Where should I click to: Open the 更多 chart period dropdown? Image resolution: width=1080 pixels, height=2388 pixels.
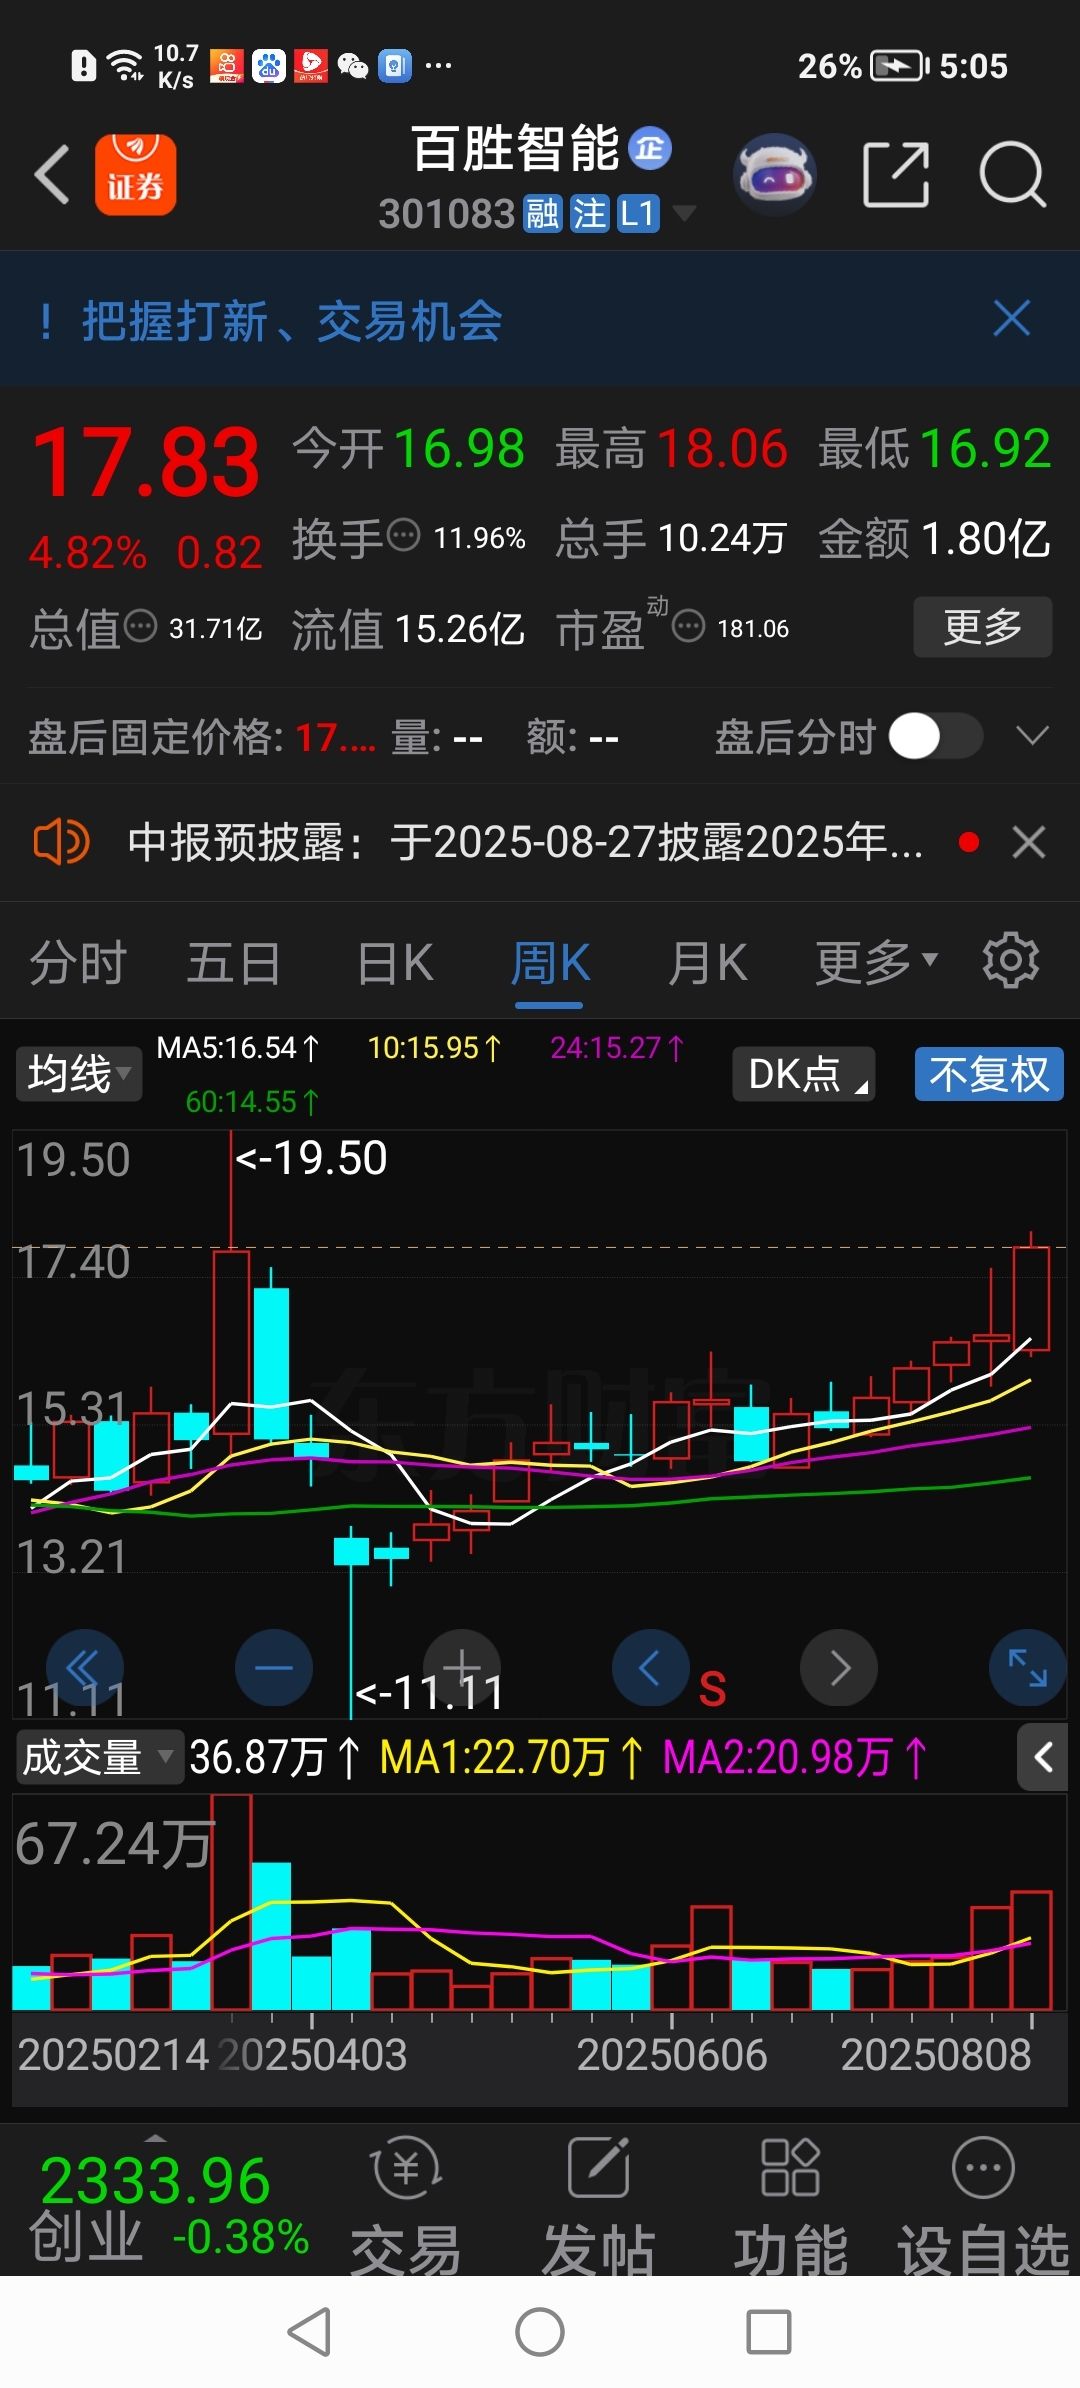(876, 963)
